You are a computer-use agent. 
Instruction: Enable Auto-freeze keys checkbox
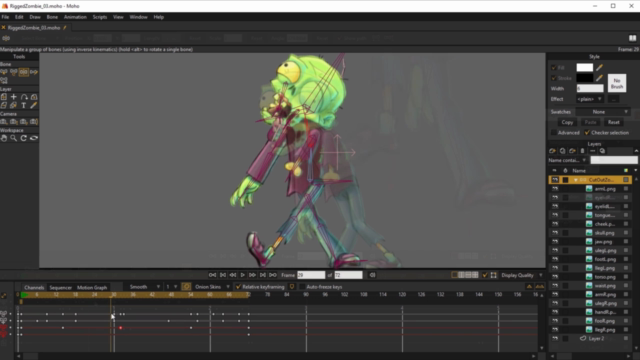tap(302, 287)
